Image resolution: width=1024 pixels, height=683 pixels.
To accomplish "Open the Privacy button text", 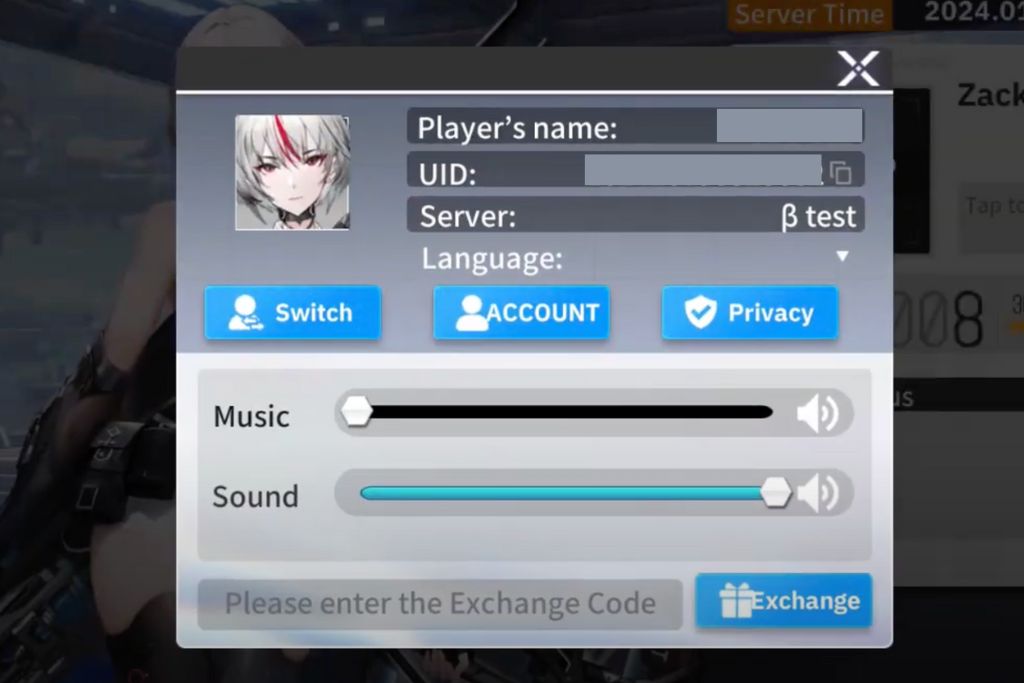I will [771, 313].
